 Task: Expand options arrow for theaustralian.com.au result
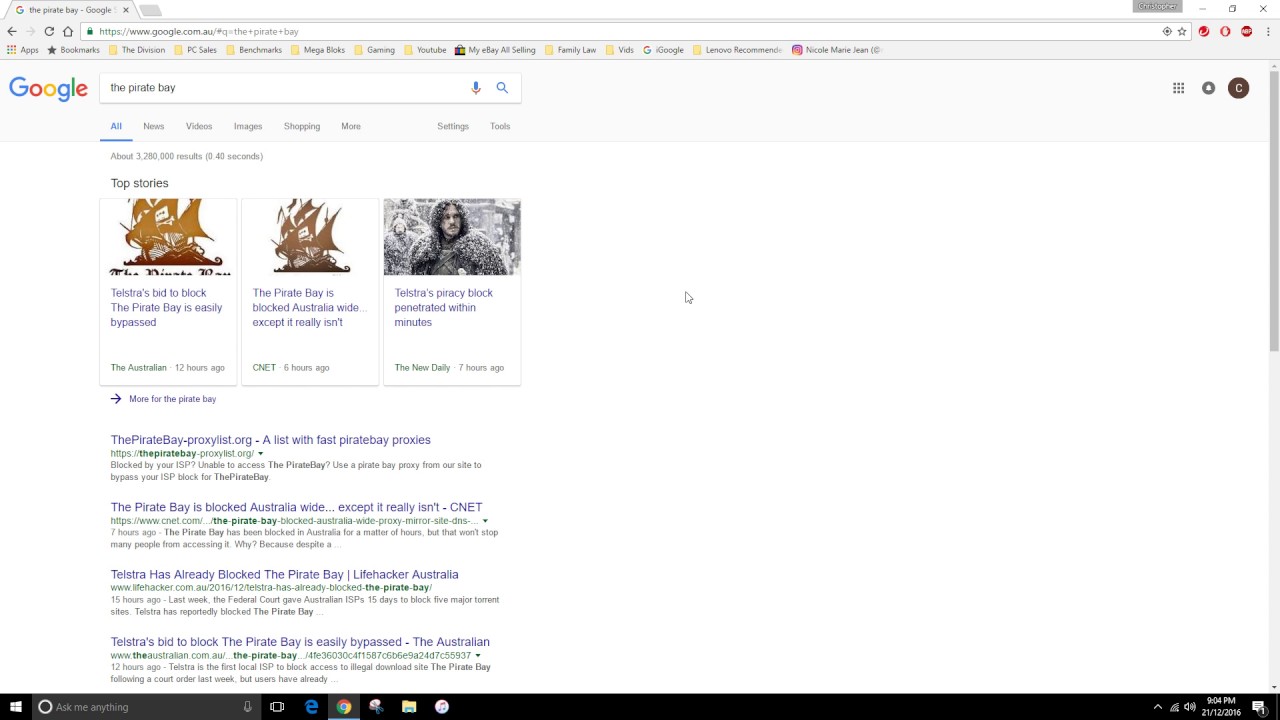point(477,656)
